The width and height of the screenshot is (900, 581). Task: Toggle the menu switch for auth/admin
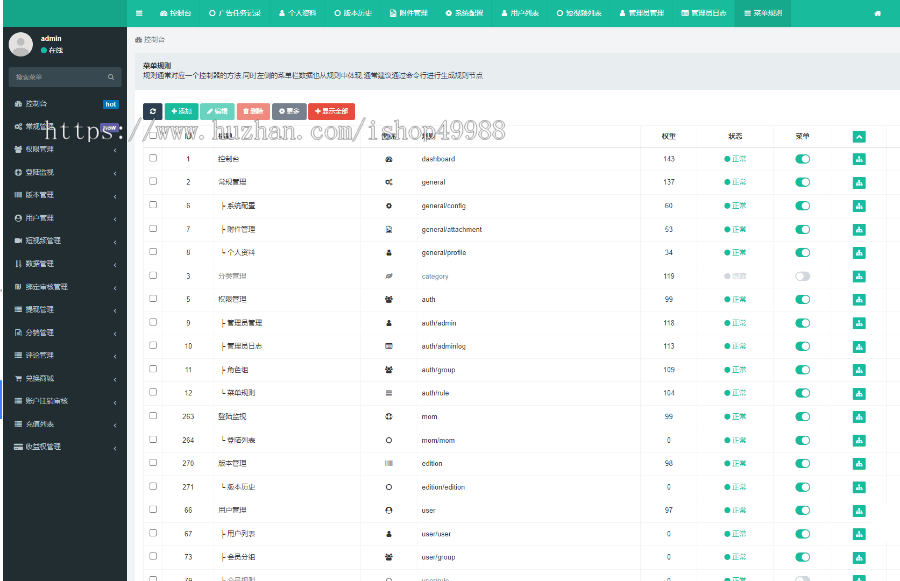(802, 323)
